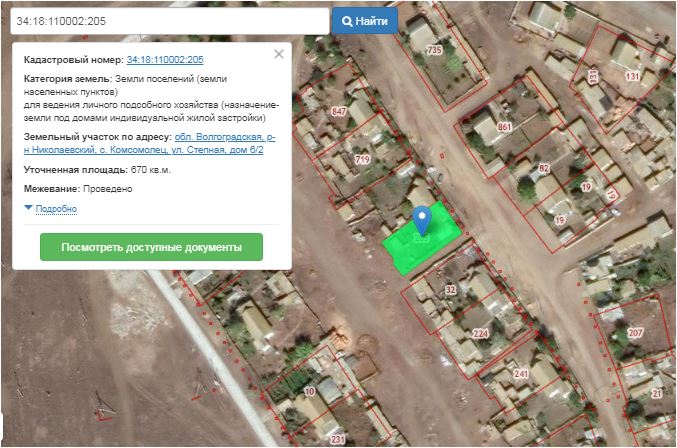Click the cadastral number search field
This screenshot has width=677, height=448.
tap(168, 21)
